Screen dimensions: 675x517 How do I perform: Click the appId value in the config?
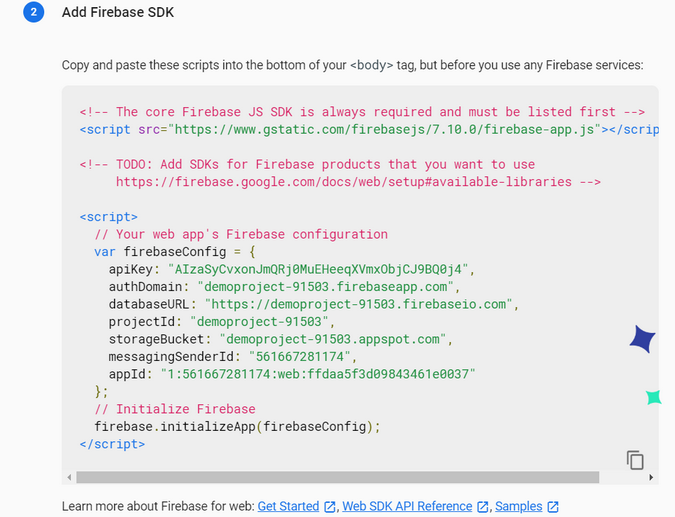318,374
